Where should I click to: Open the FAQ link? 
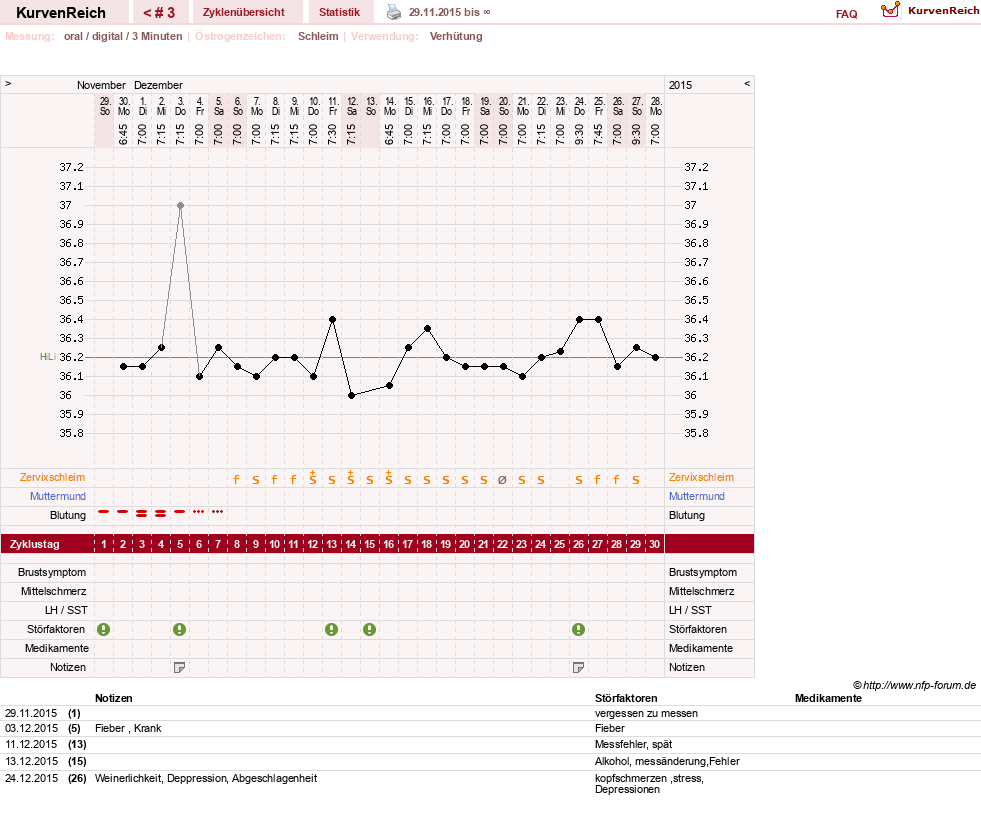coord(846,14)
